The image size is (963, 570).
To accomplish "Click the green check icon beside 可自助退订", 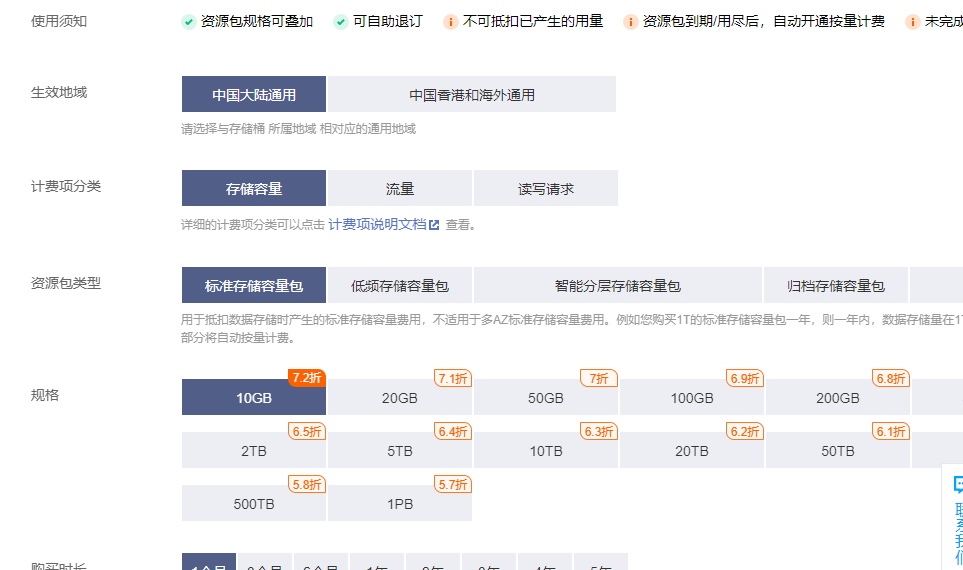I will click(x=341, y=22).
